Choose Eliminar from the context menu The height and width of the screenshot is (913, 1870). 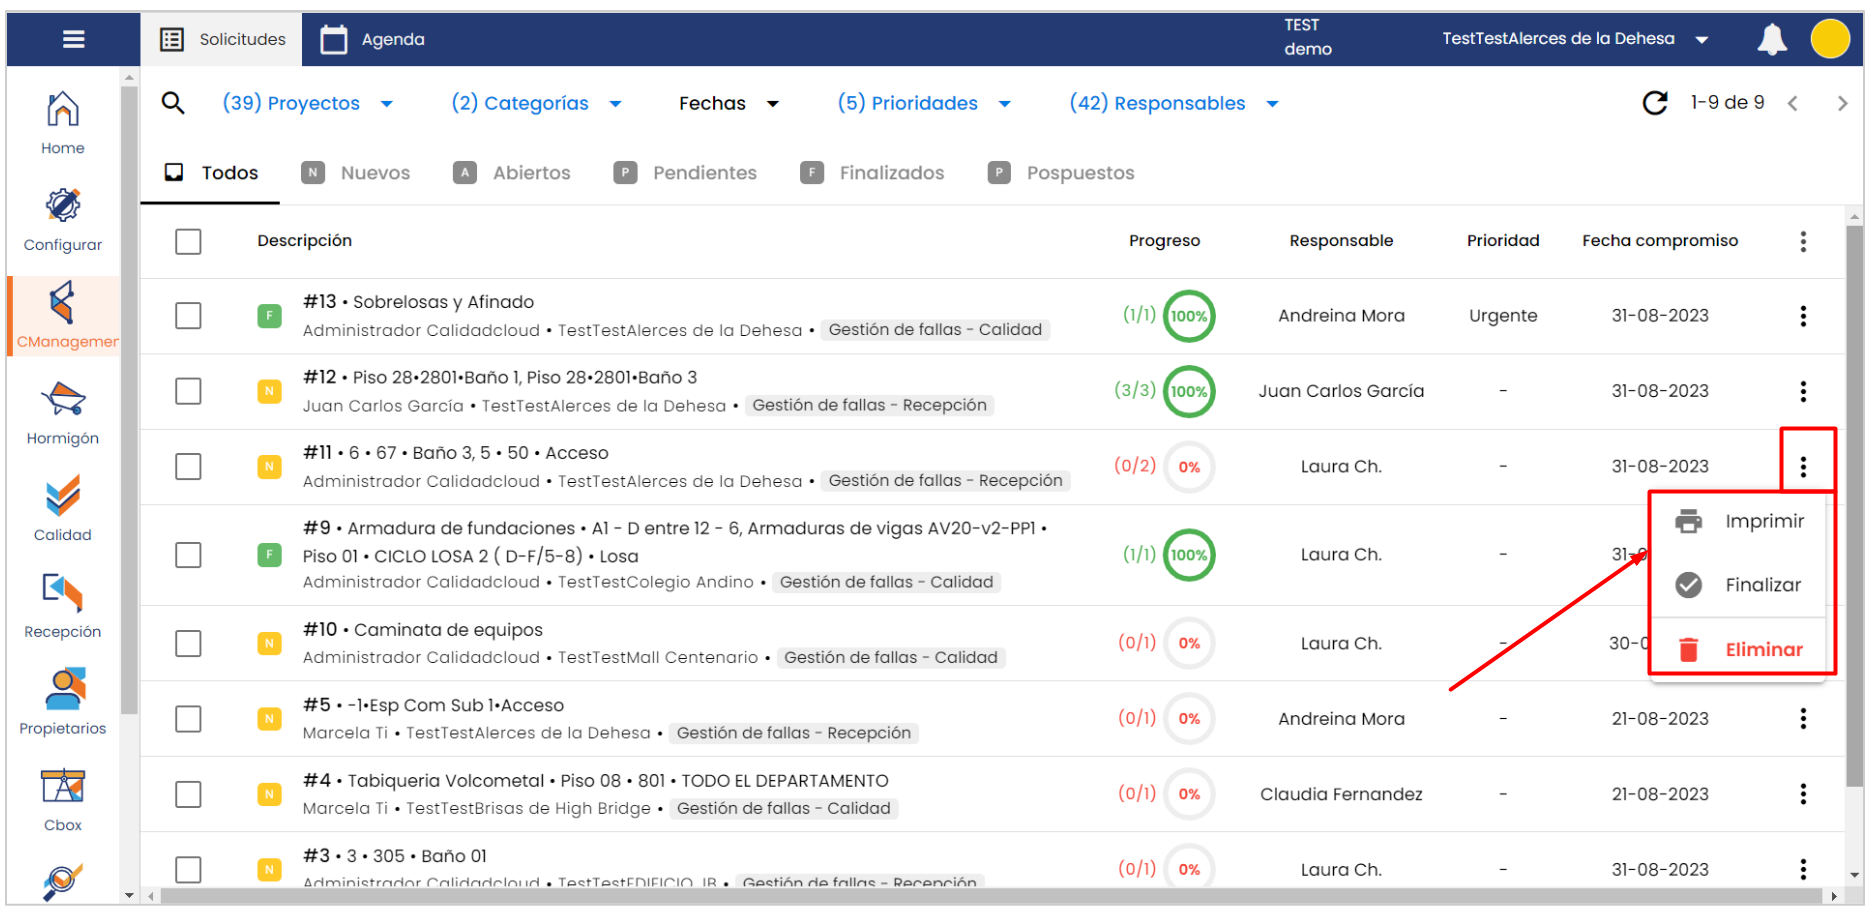tap(1763, 650)
